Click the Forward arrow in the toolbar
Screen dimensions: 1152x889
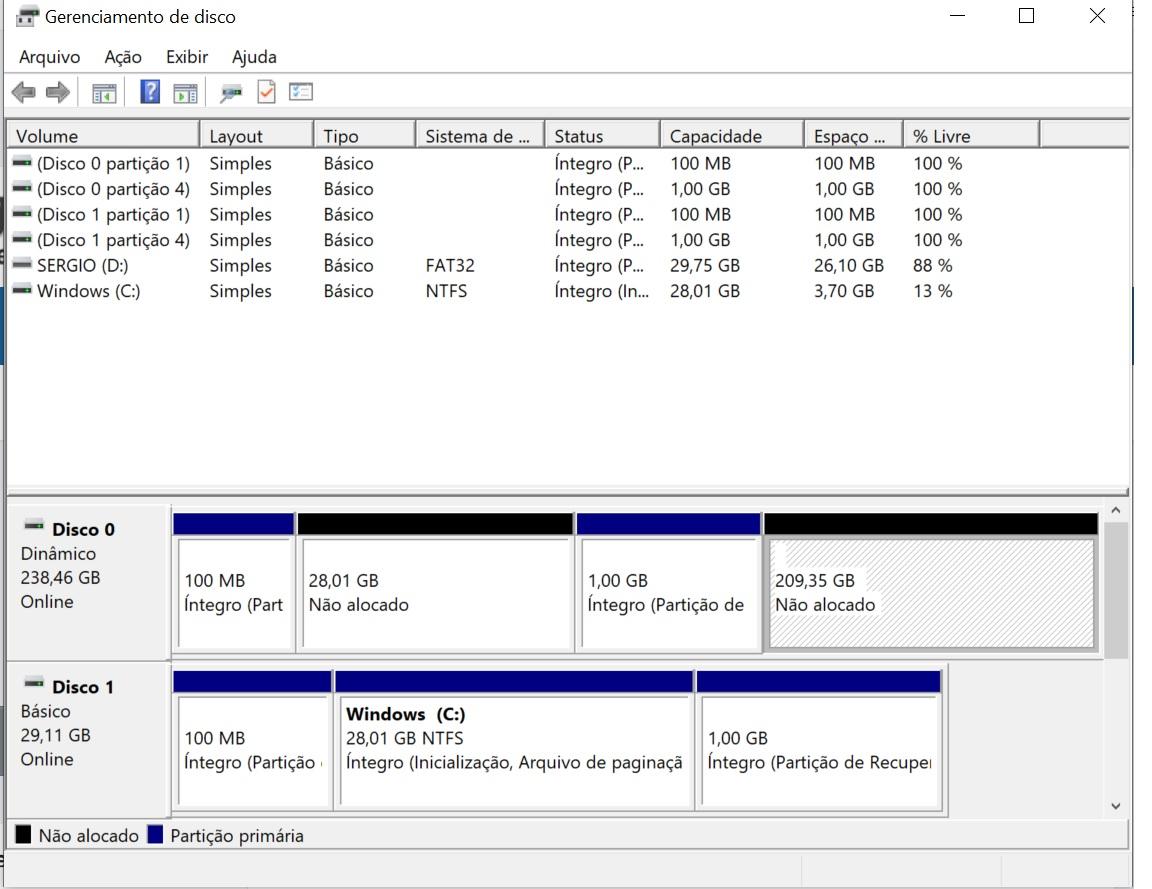(x=57, y=93)
